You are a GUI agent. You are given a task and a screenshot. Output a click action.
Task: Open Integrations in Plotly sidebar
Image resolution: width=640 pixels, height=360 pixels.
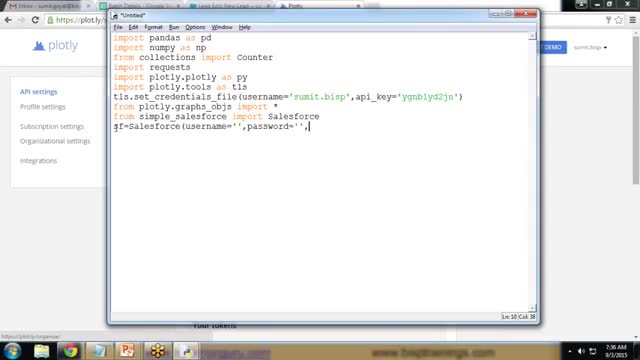click(38, 161)
